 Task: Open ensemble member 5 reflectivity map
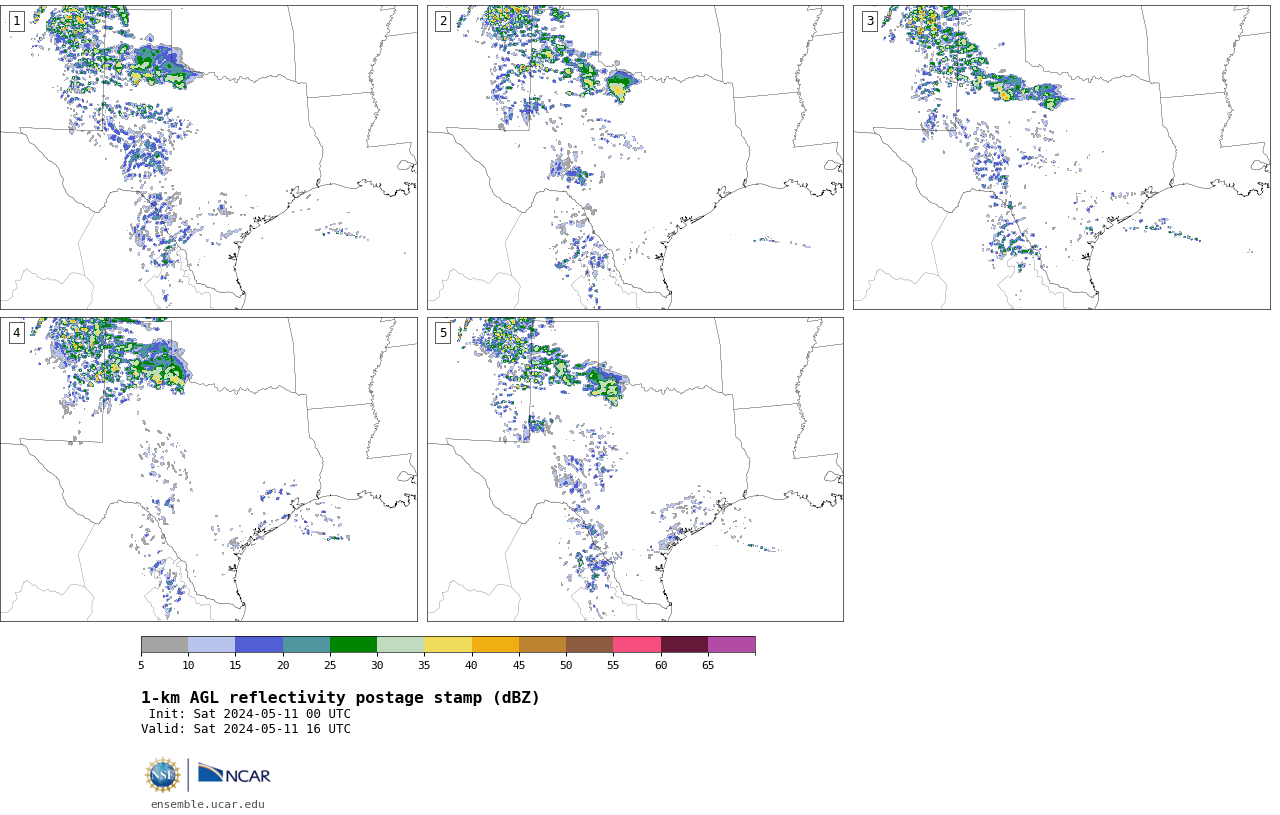635,469
